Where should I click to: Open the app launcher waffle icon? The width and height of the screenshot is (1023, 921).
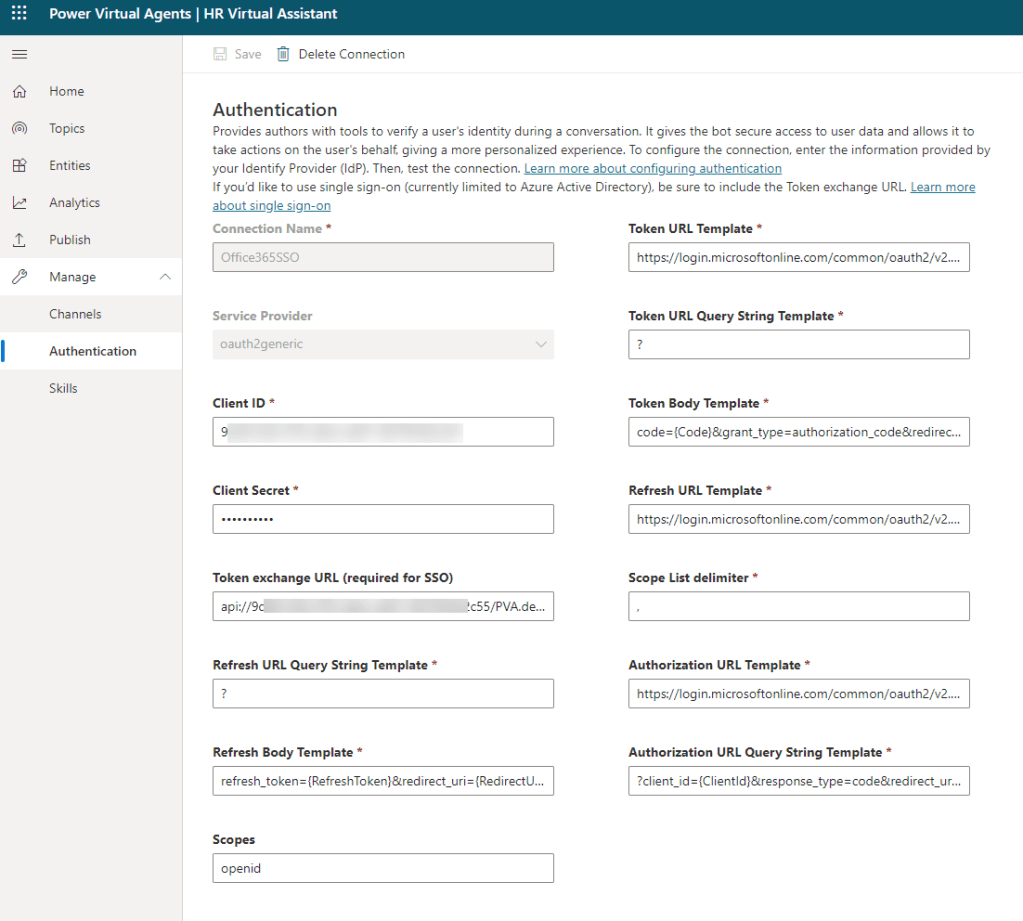19,14
